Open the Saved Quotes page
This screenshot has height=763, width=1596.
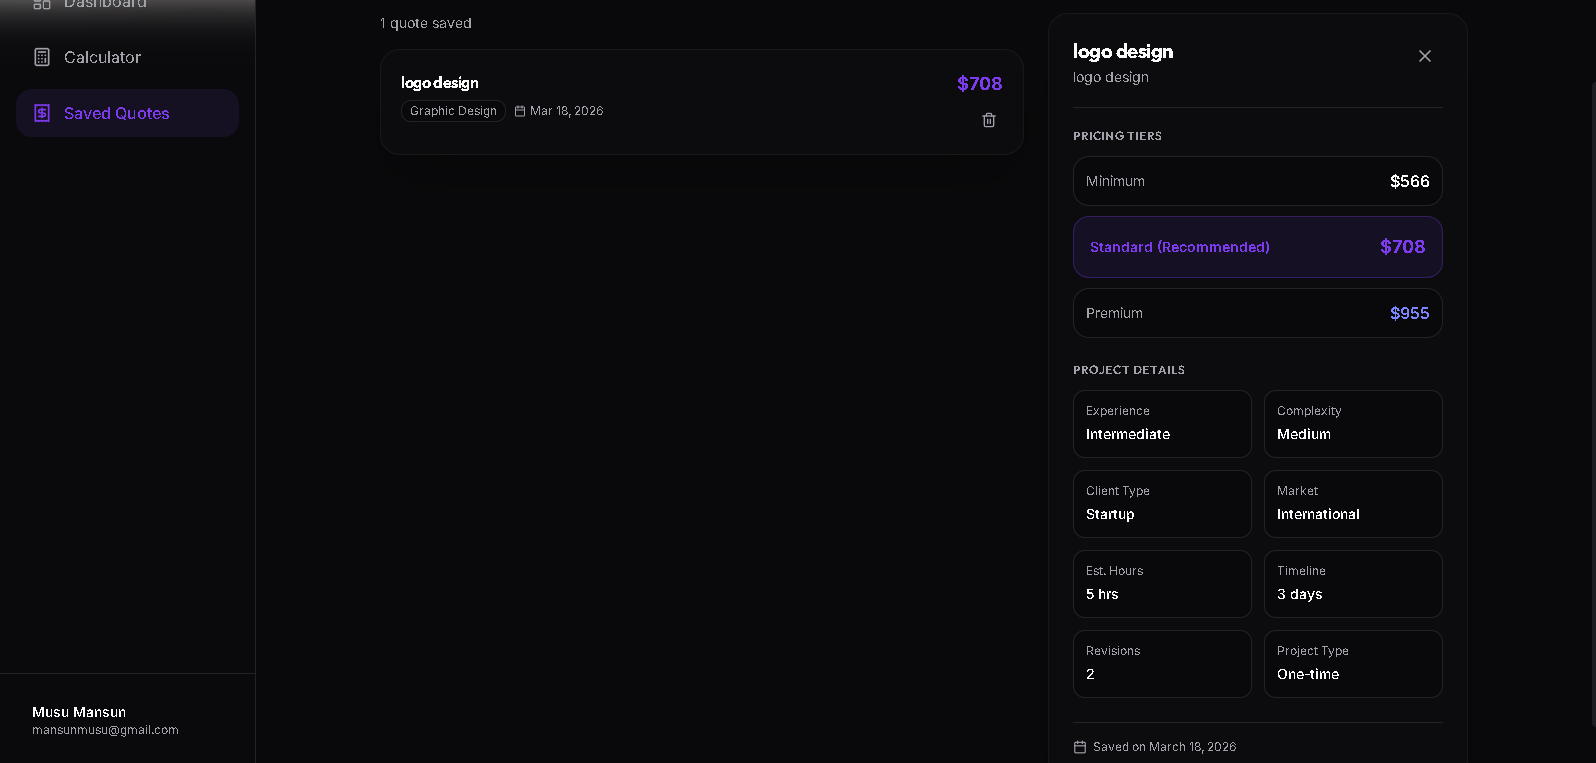coord(127,113)
